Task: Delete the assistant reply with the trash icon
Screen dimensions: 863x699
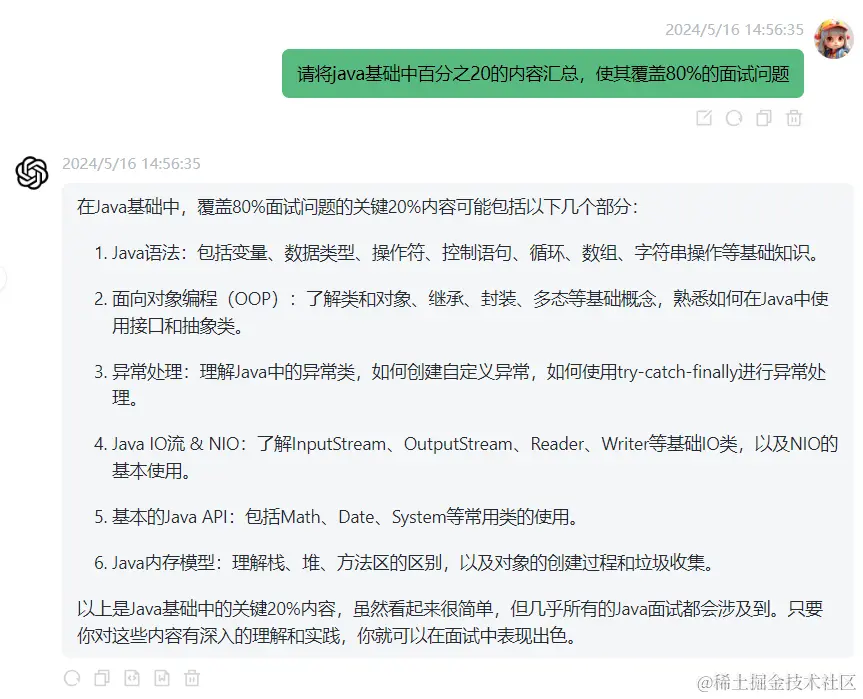Action: tap(192, 678)
